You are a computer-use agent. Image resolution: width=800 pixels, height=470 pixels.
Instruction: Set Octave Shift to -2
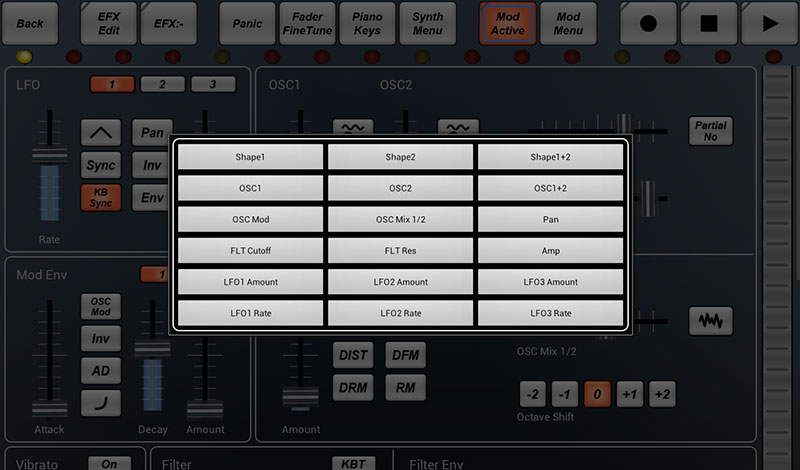(x=532, y=394)
